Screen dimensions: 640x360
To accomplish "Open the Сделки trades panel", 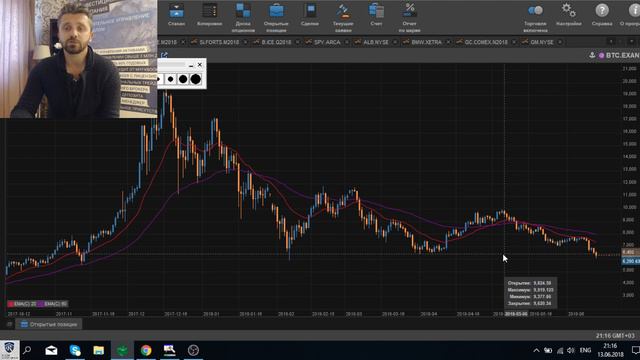I will pos(310,15).
